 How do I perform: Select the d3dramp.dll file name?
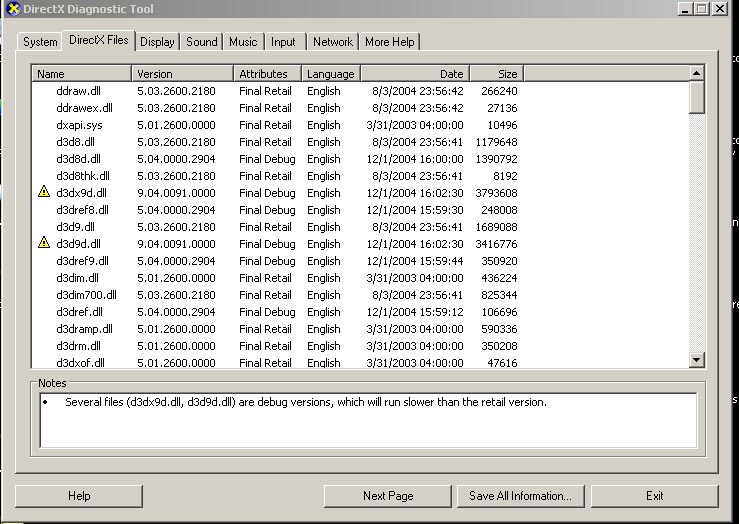(84, 328)
